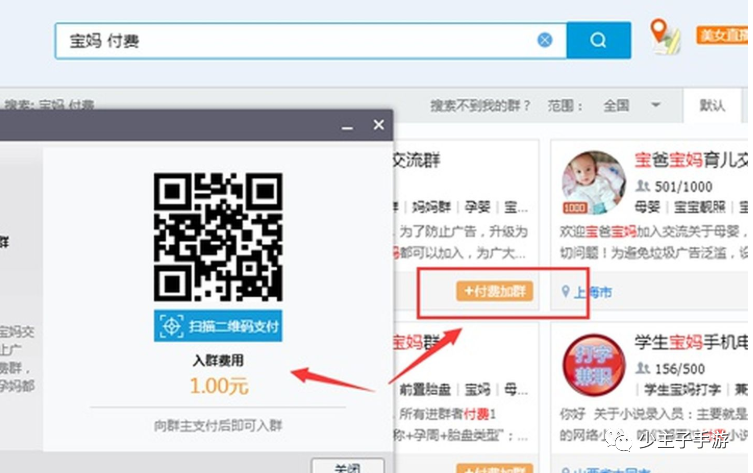753x473 pixels.
Task: Click the 母婴 tag on the 宝爸宝妈 group
Action: (647, 207)
